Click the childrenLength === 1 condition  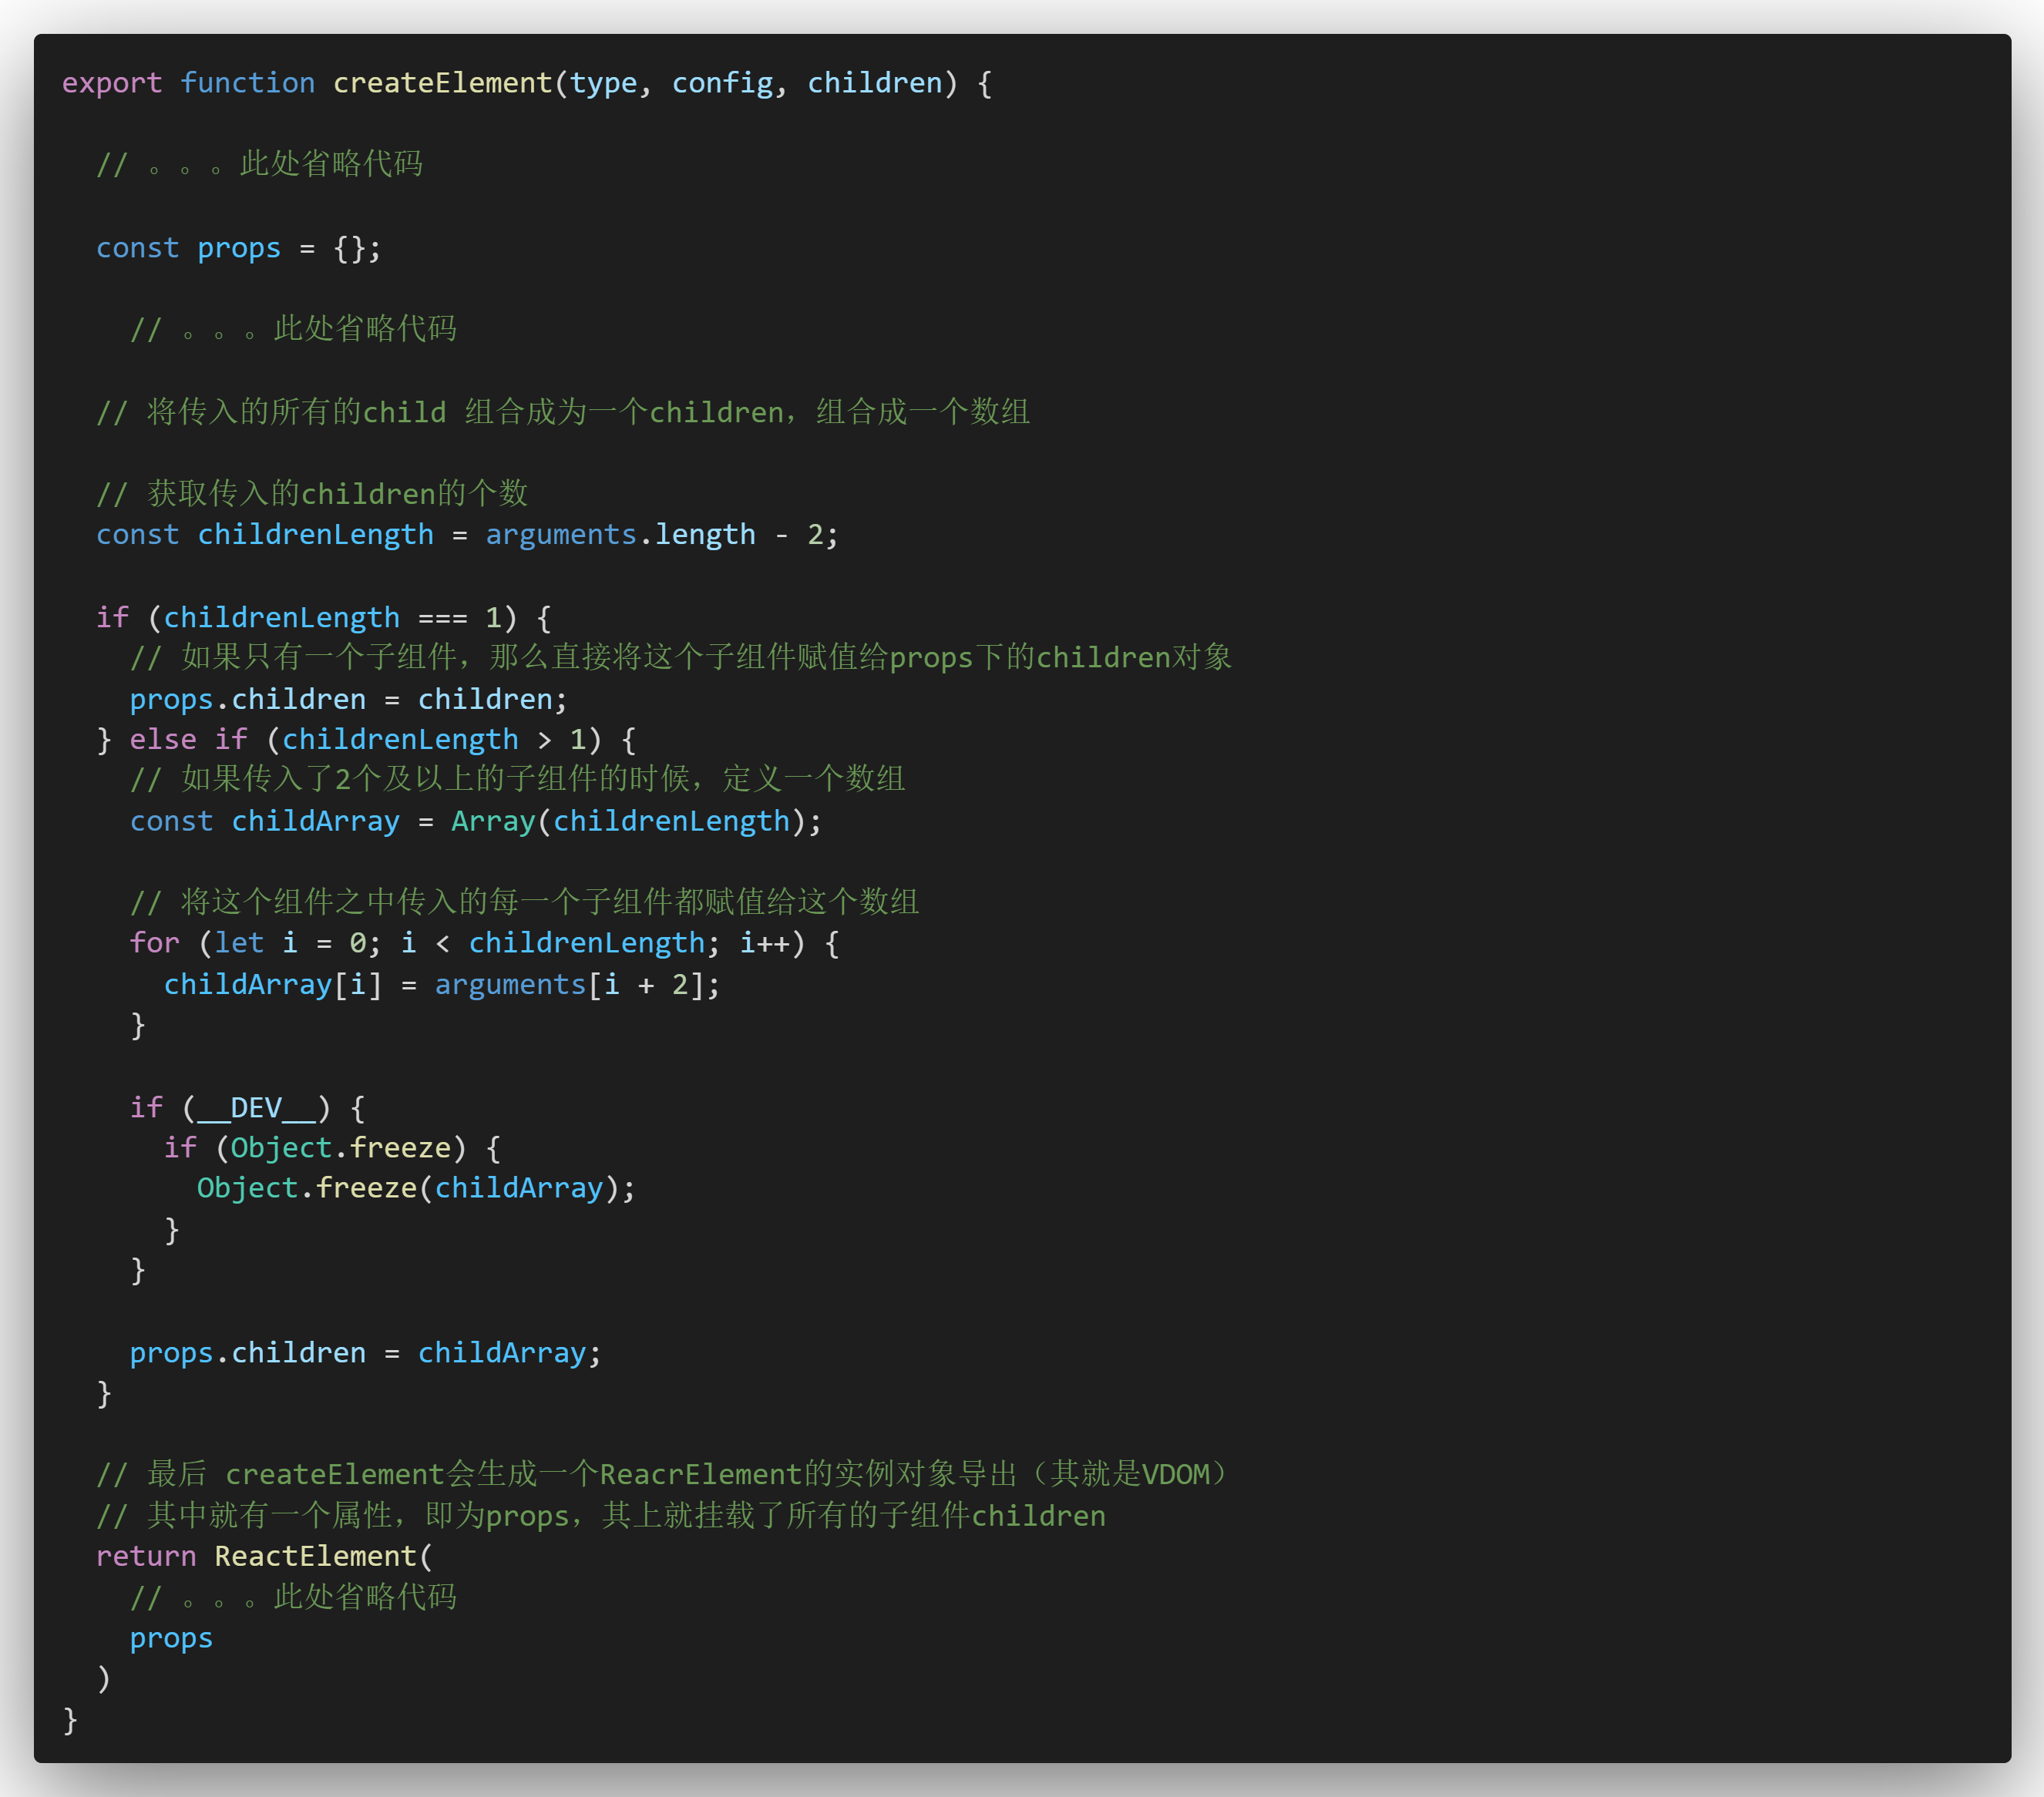point(331,618)
